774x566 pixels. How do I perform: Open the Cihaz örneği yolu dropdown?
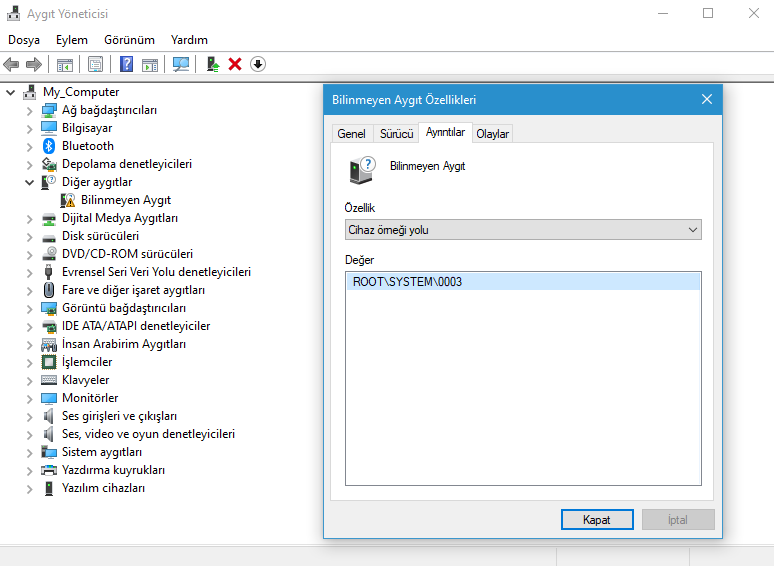[x=523, y=230]
